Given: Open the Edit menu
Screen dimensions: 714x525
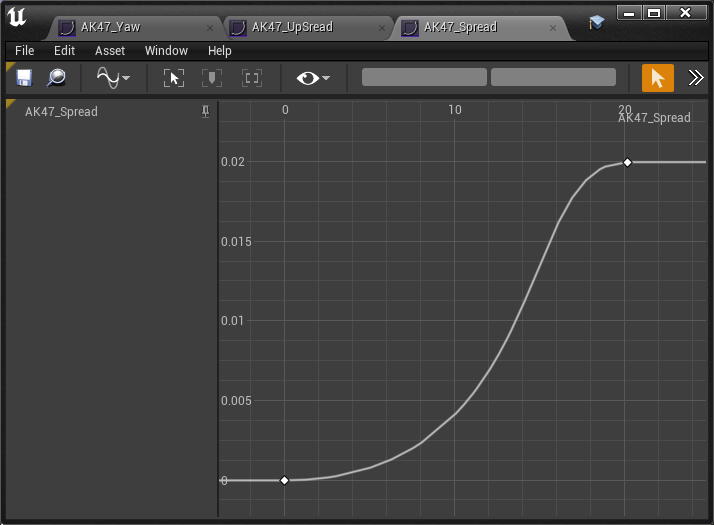Looking at the screenshot, I should click(64, 51).
